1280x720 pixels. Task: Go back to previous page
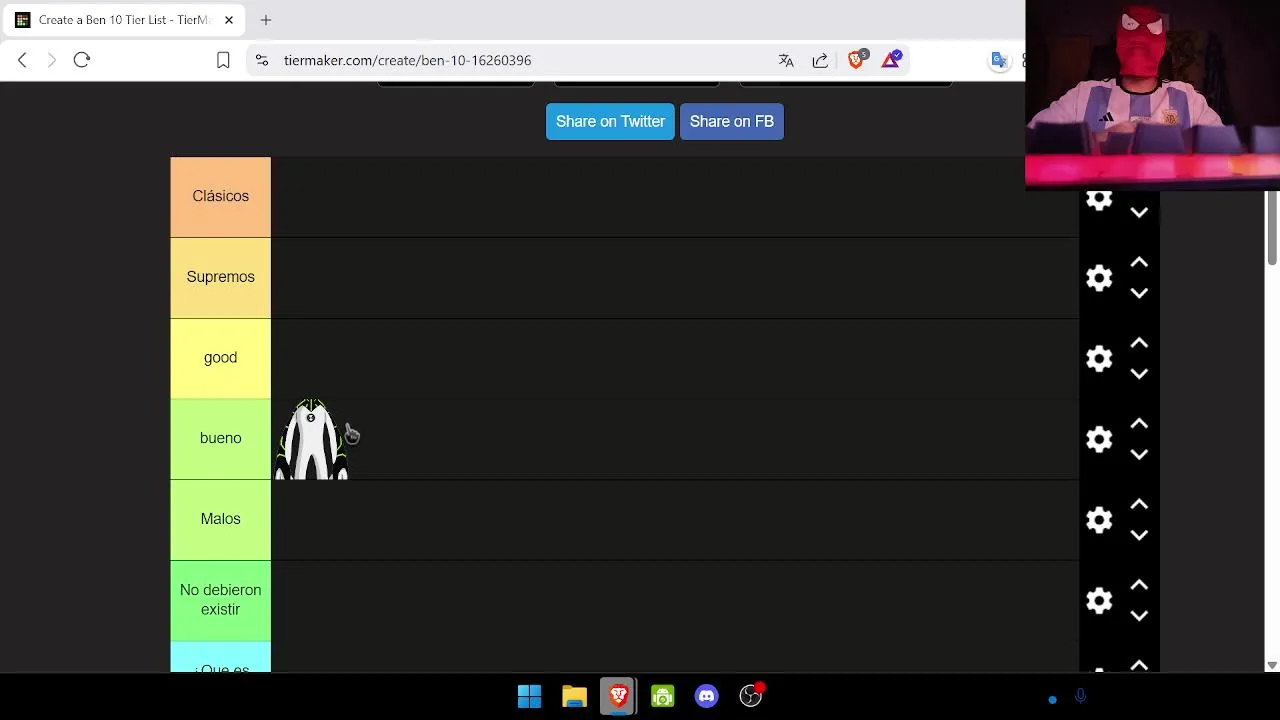pos(22,60)
